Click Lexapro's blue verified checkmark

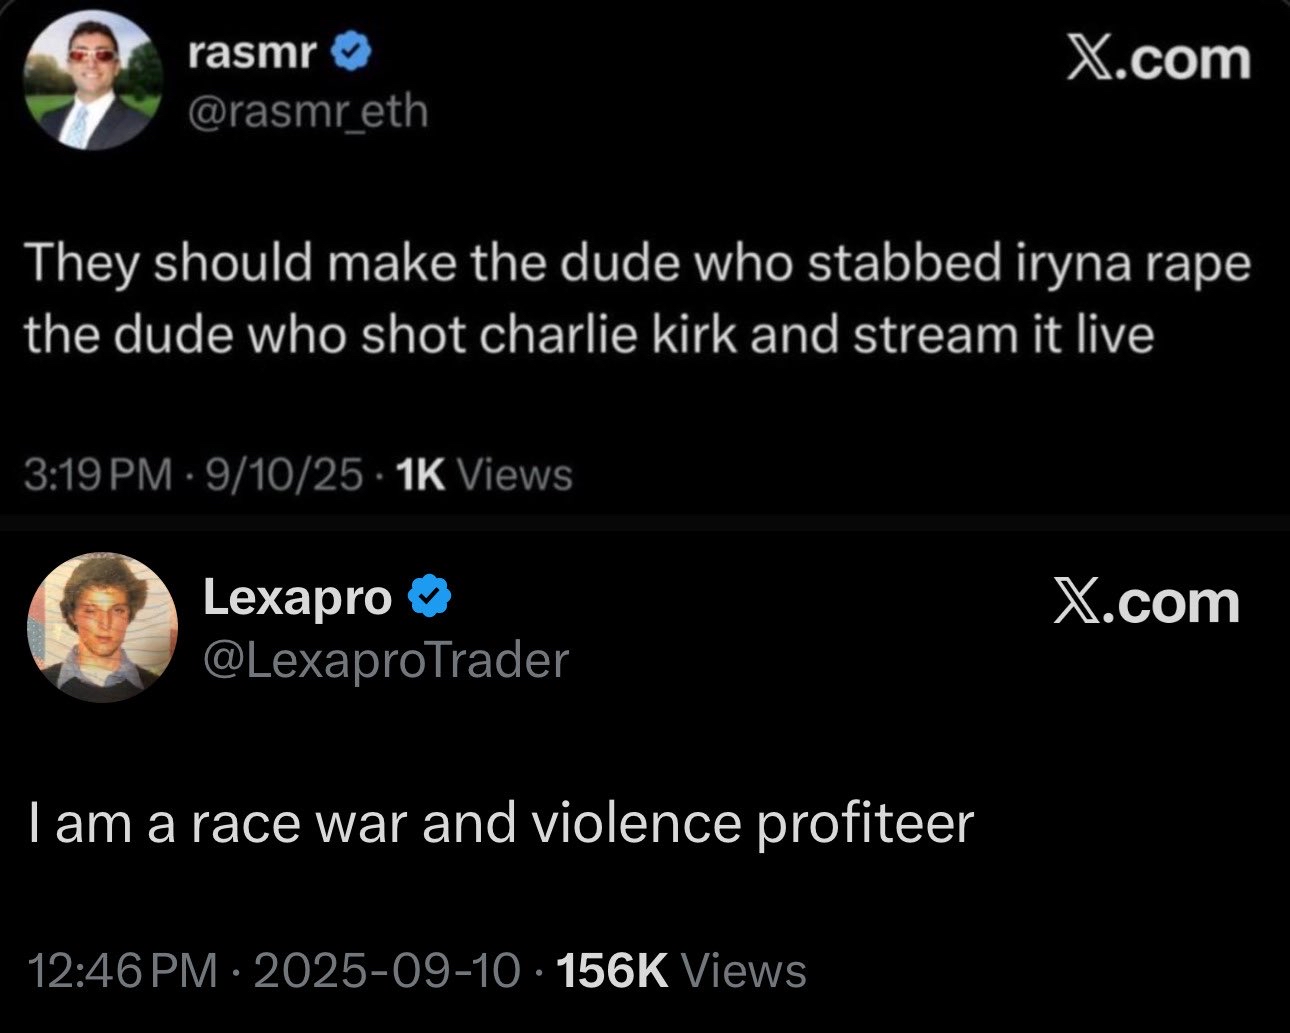coord(430,598)
